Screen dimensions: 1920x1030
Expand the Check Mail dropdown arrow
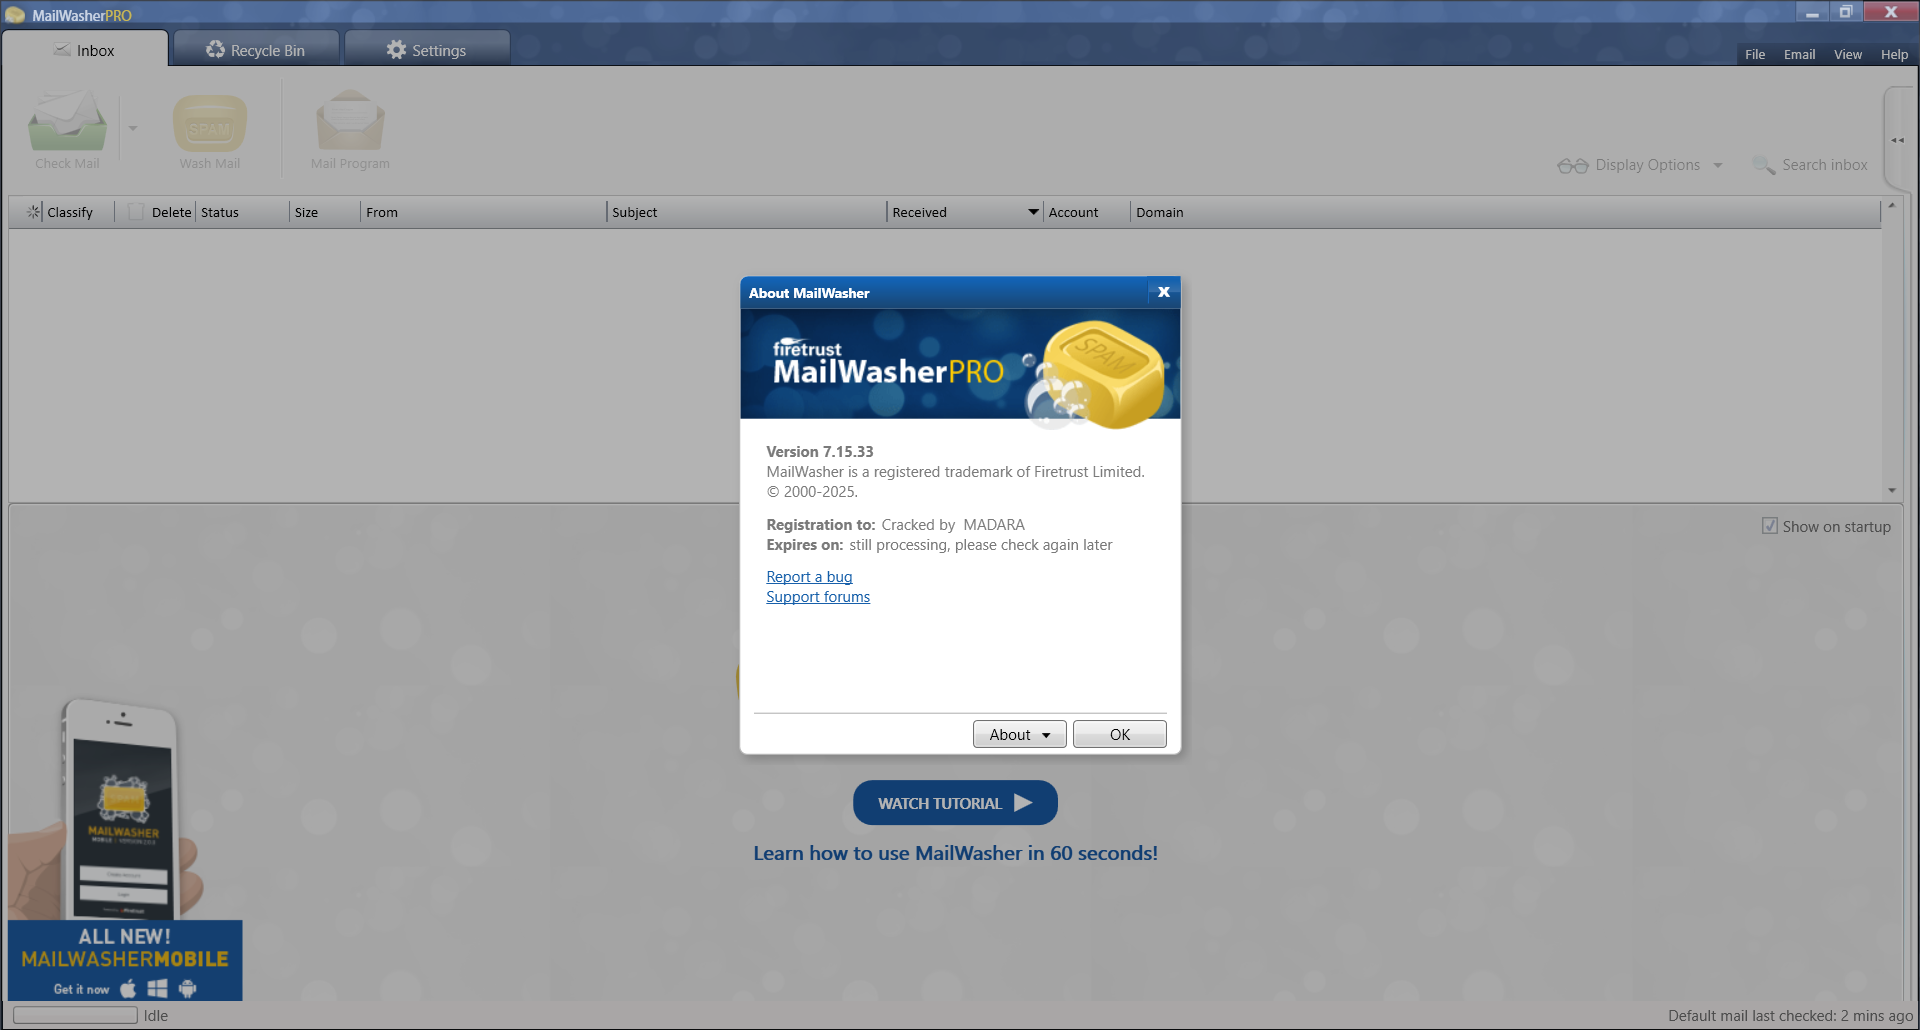133,128
